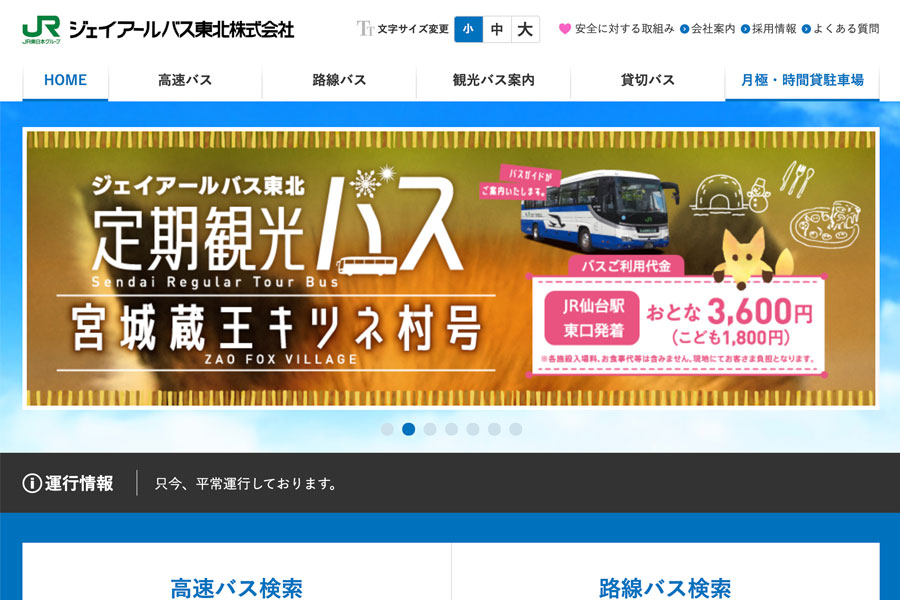Click the fox mascot illustration
Image resolution: width=900 pixels, height=600 pixels.
click(x=752, y=258)
